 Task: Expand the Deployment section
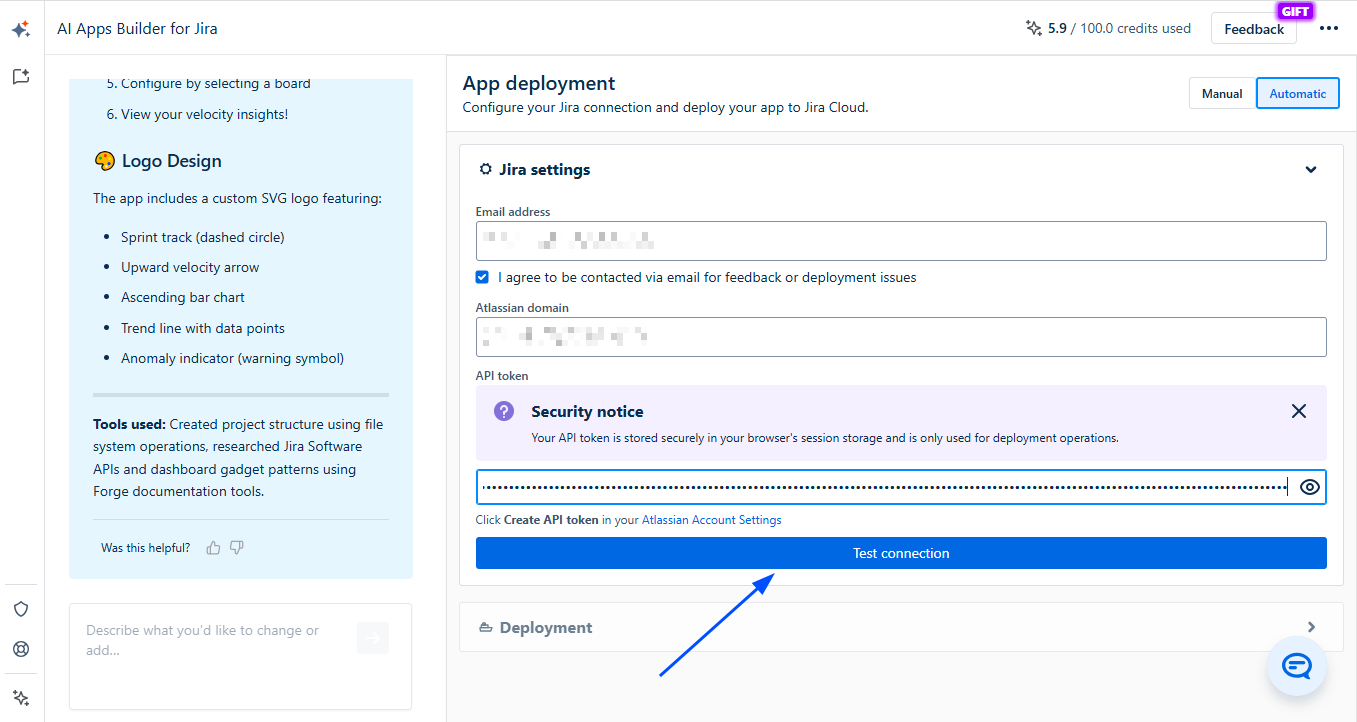1310,627
